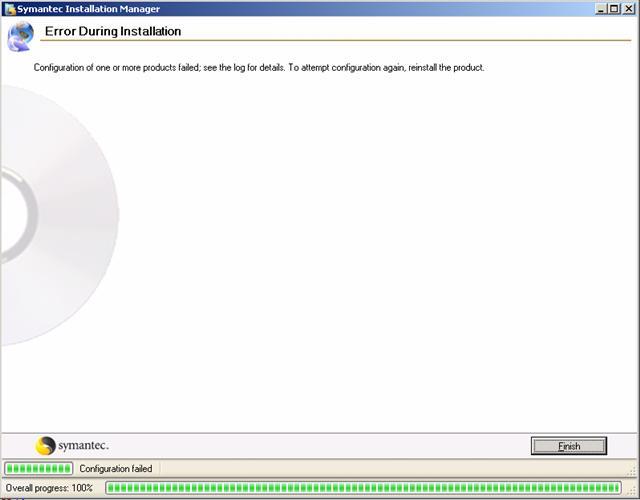
Task: Click the small progress bar beside Configuration failed
Action: coord(38,469)
